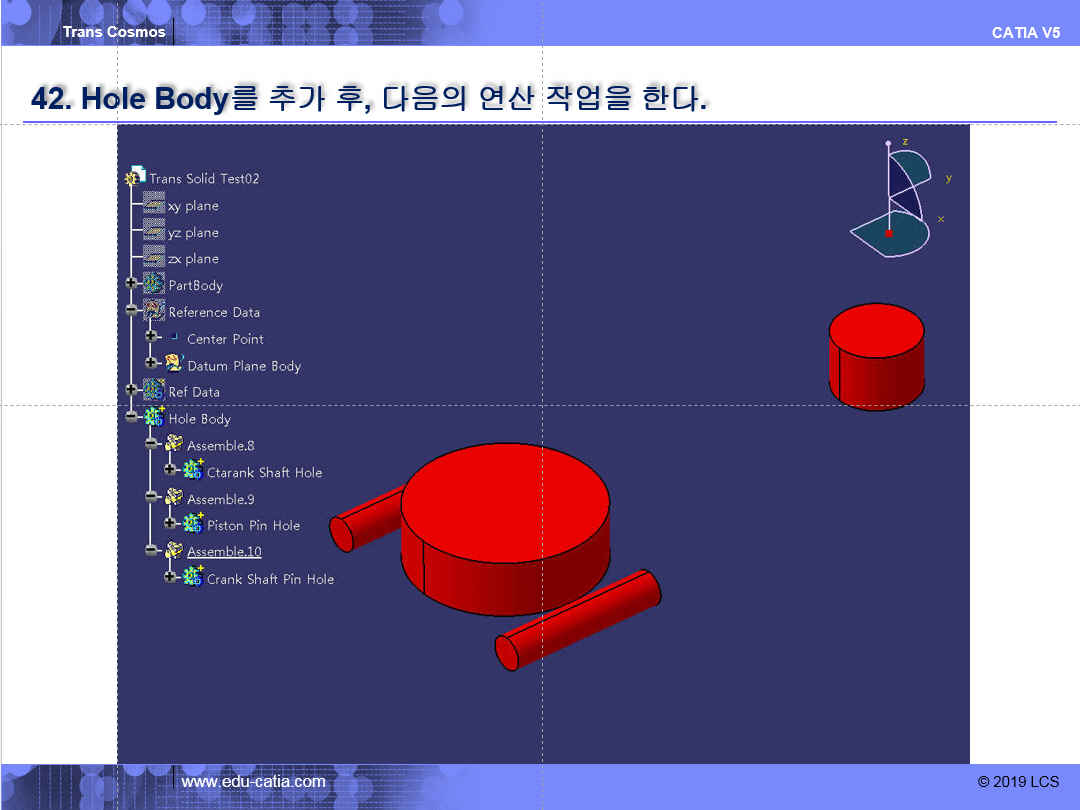This screenshot has height=810, width=1080.
Task: Click the zx plane icon in tree
Action: pos(153,258)
